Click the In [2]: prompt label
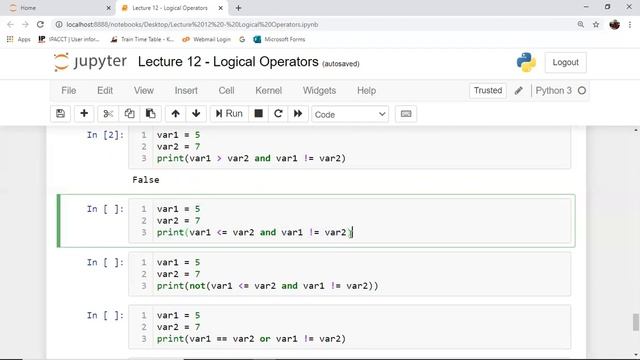 [x=105, y=135]
